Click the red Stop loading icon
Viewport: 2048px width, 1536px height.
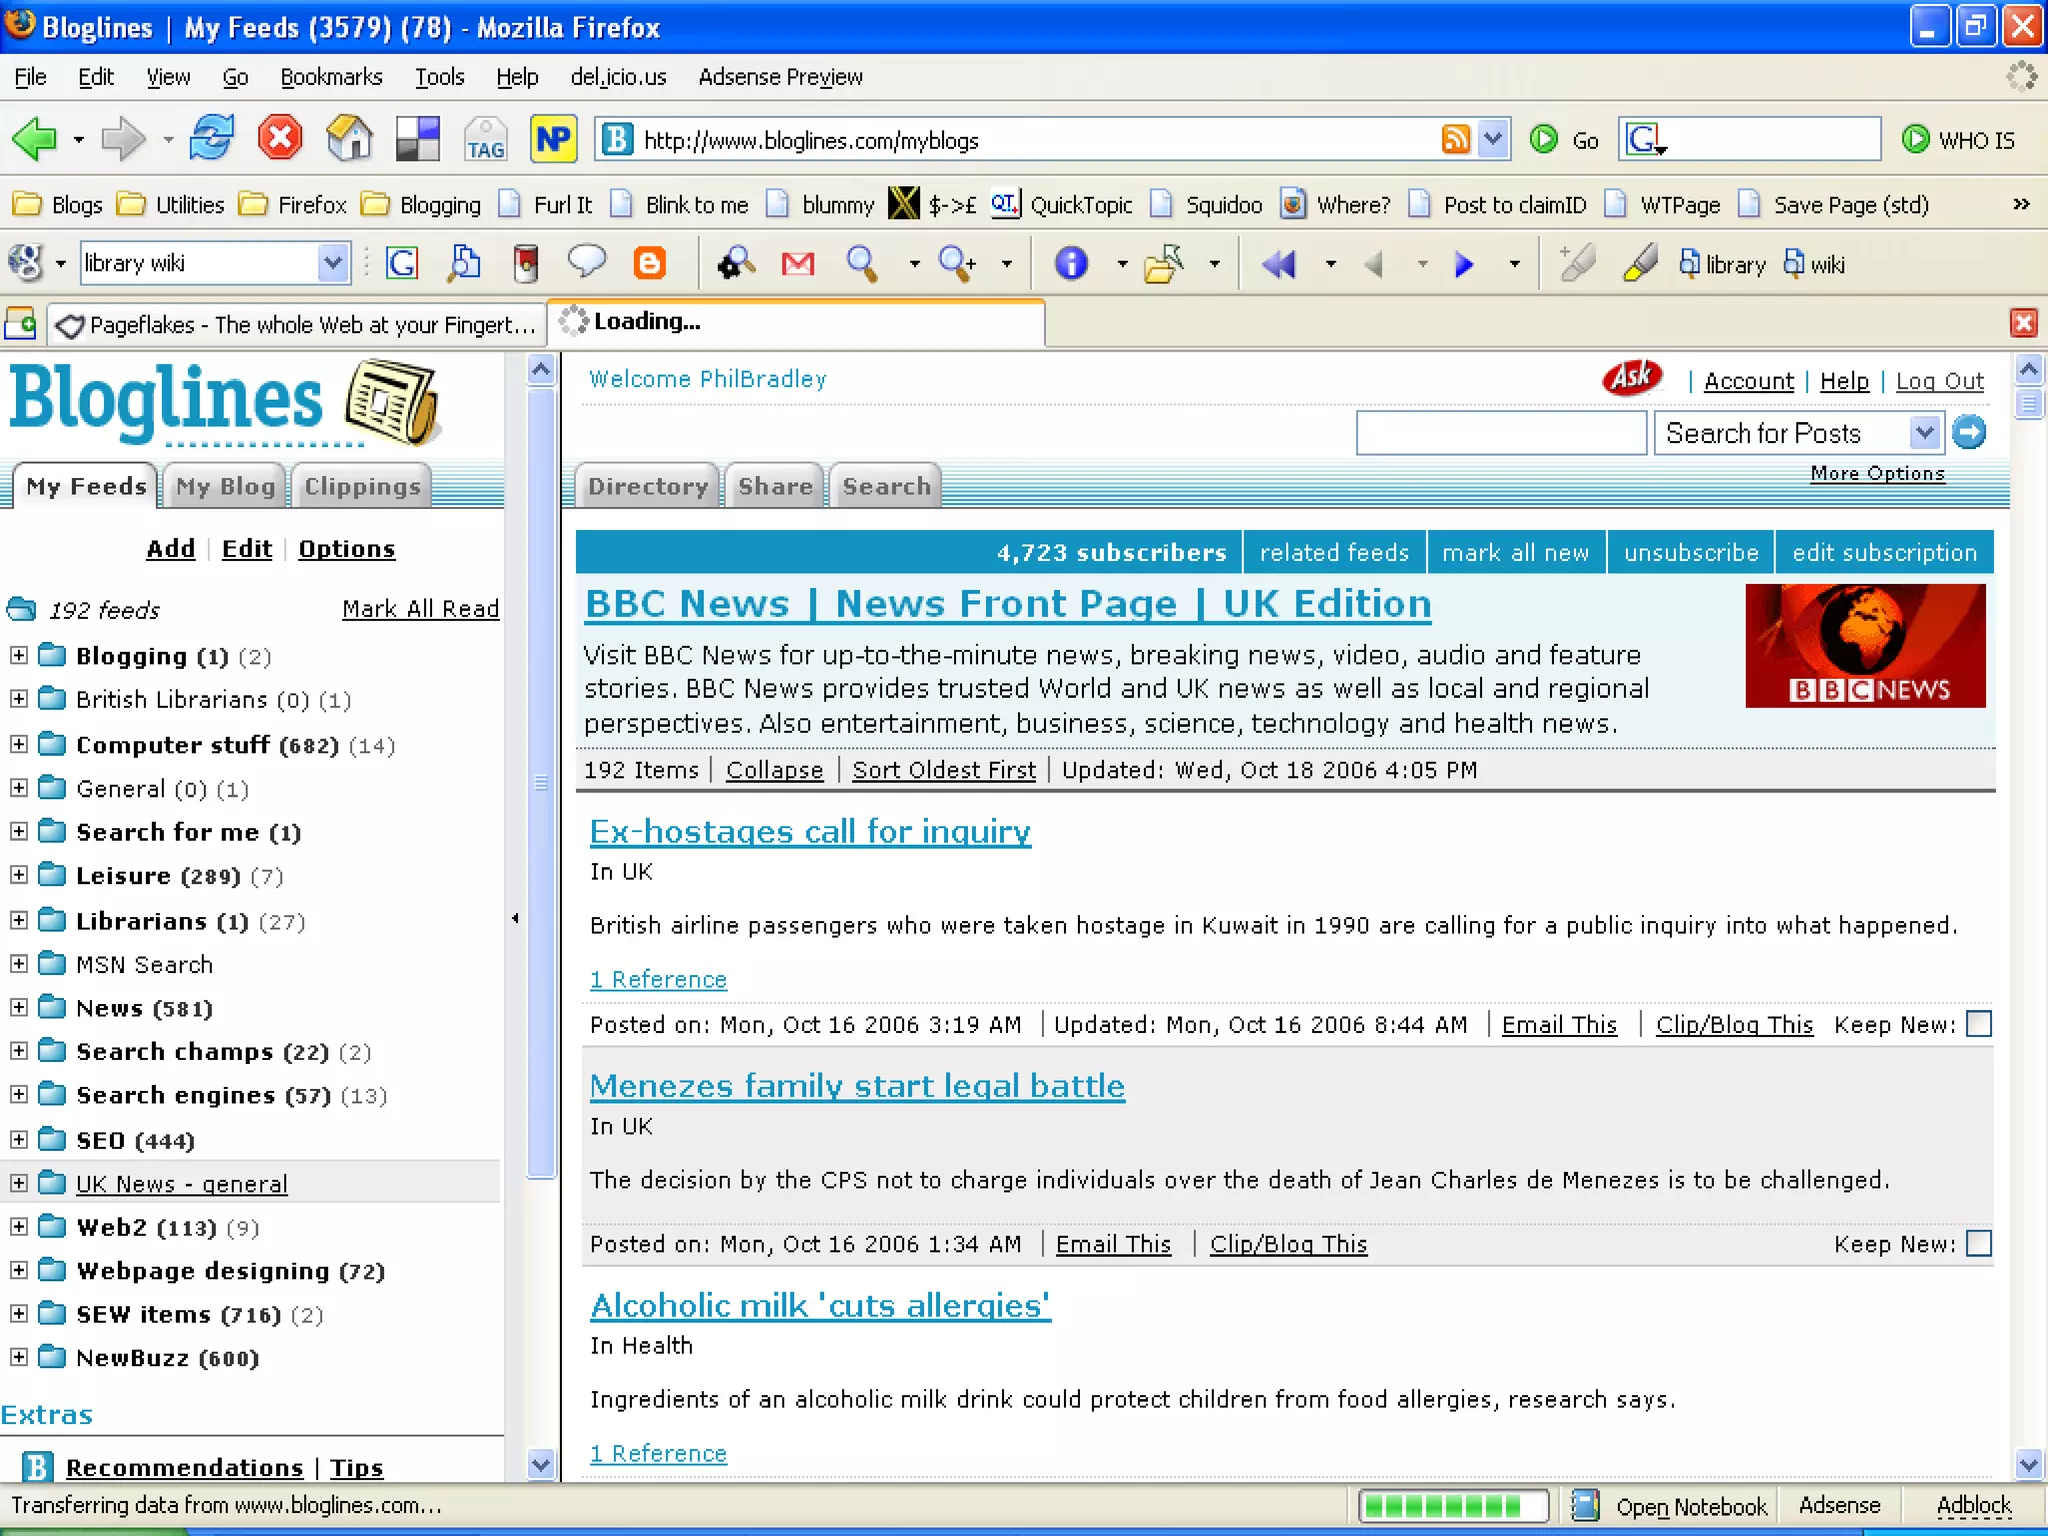coord(280,139)
